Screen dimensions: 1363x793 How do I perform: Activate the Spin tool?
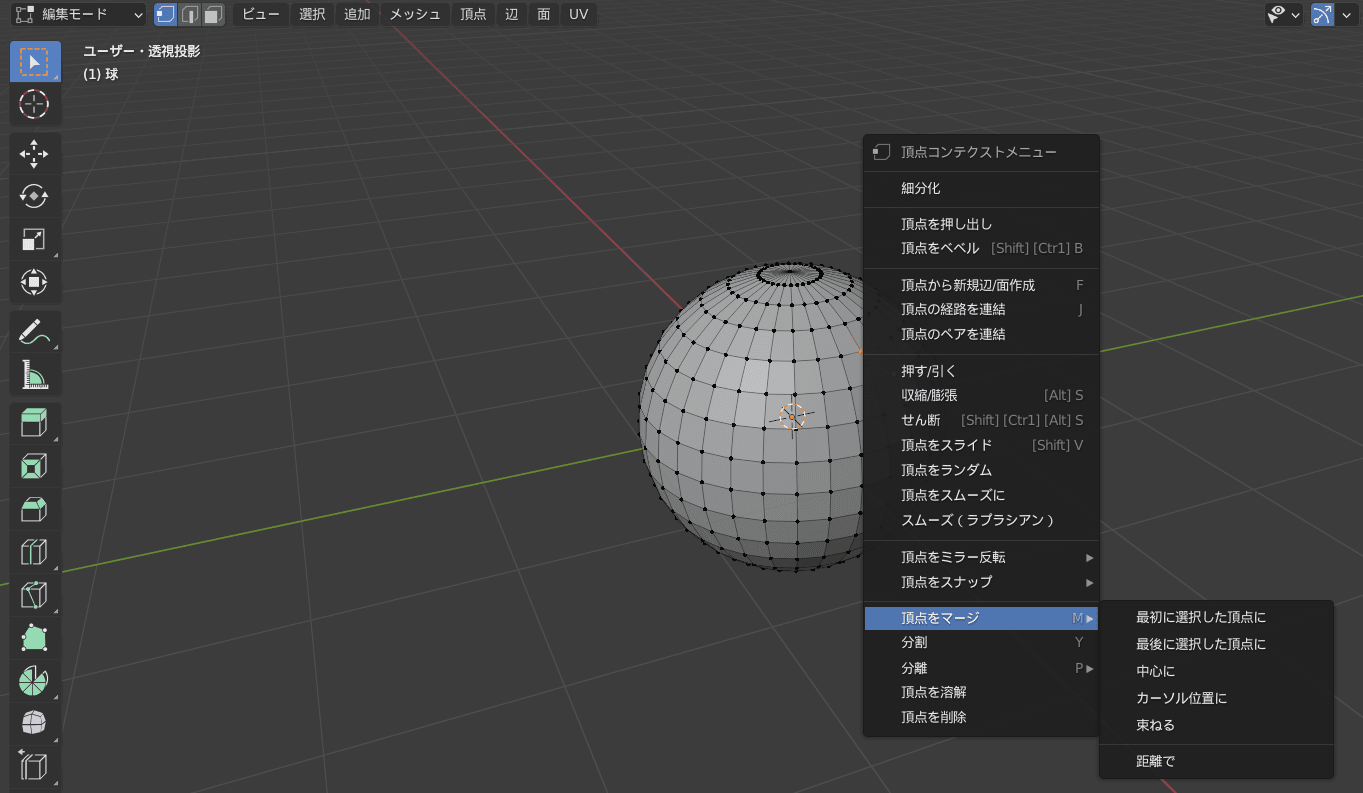[35, 682]
